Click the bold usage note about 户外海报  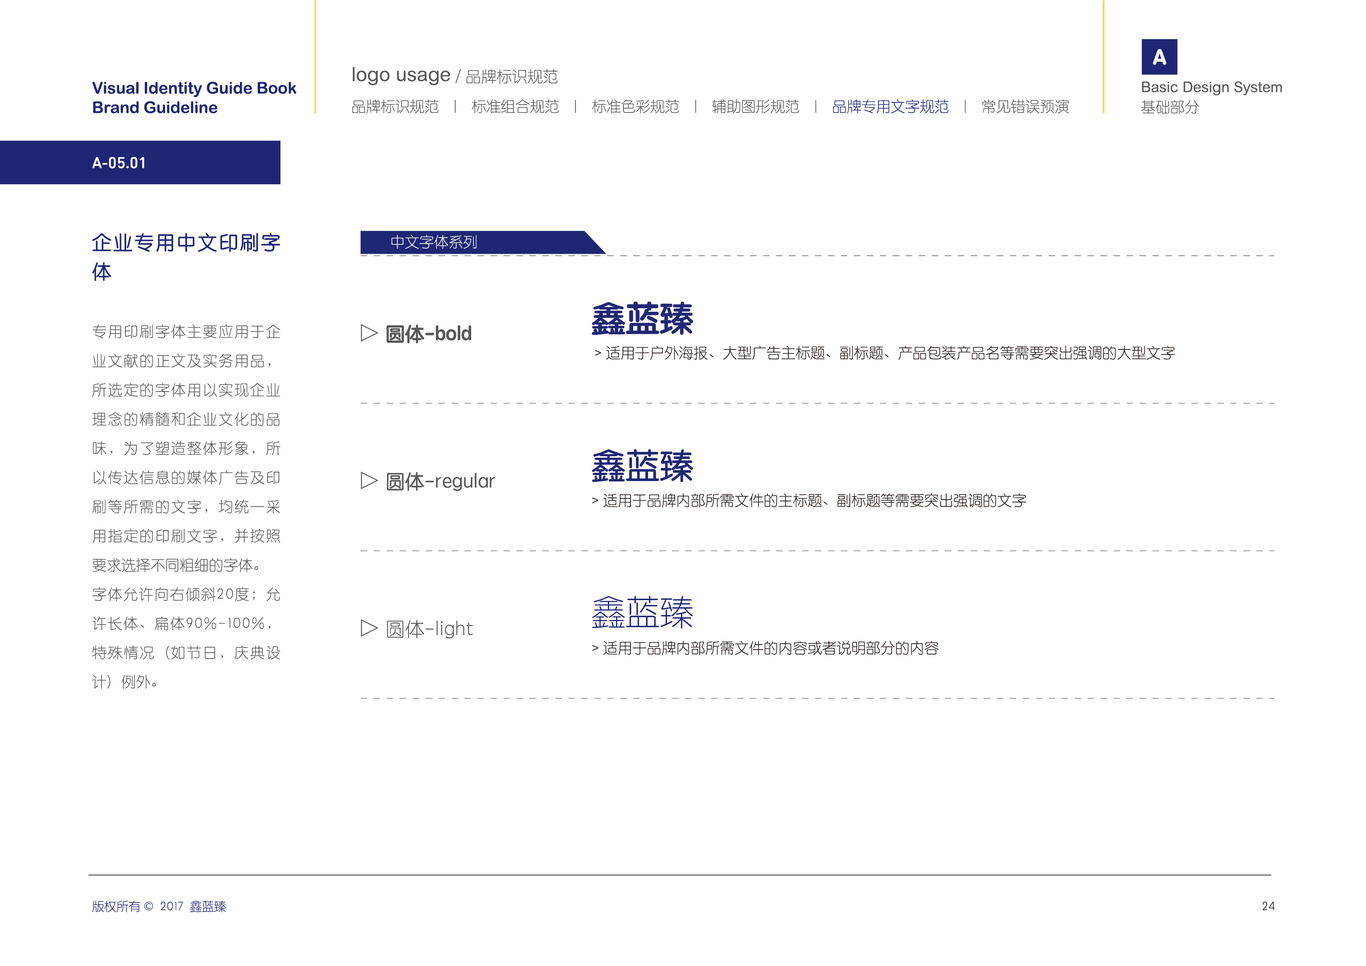tap(884, 353)
